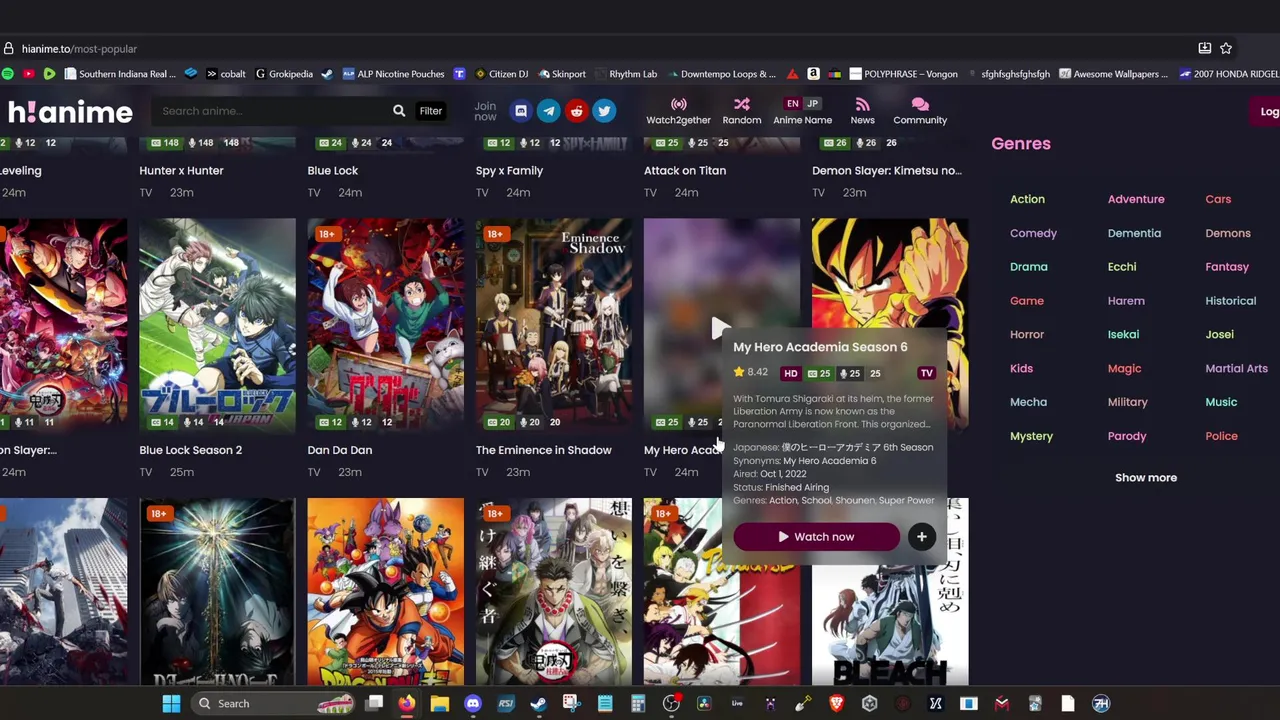The height and width of the screenshot is (720, 1280).
Task: Open the Grokipedia bookmark
Action: (284, 74)
